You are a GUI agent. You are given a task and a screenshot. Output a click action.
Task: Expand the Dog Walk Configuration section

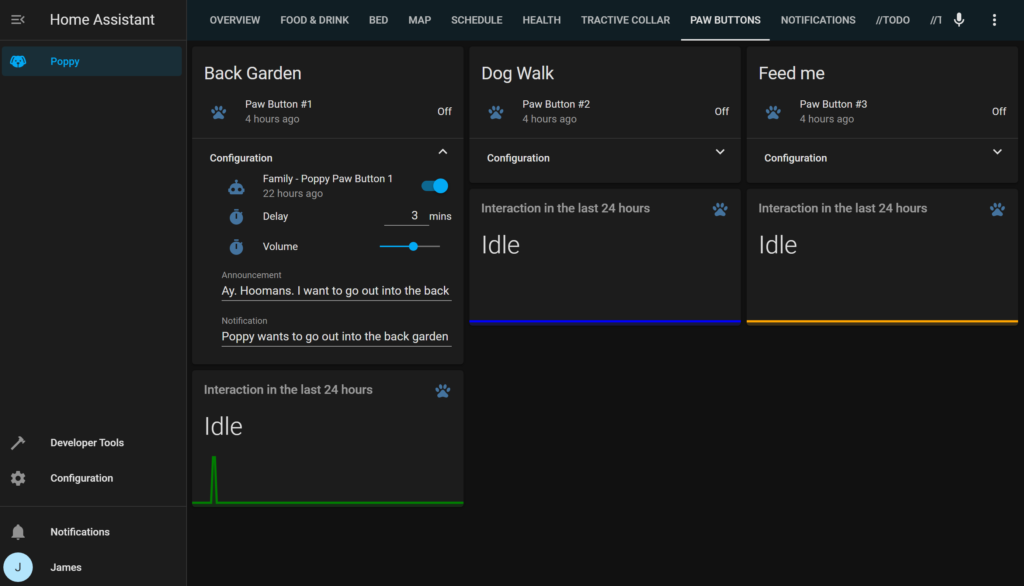(720, 153)
